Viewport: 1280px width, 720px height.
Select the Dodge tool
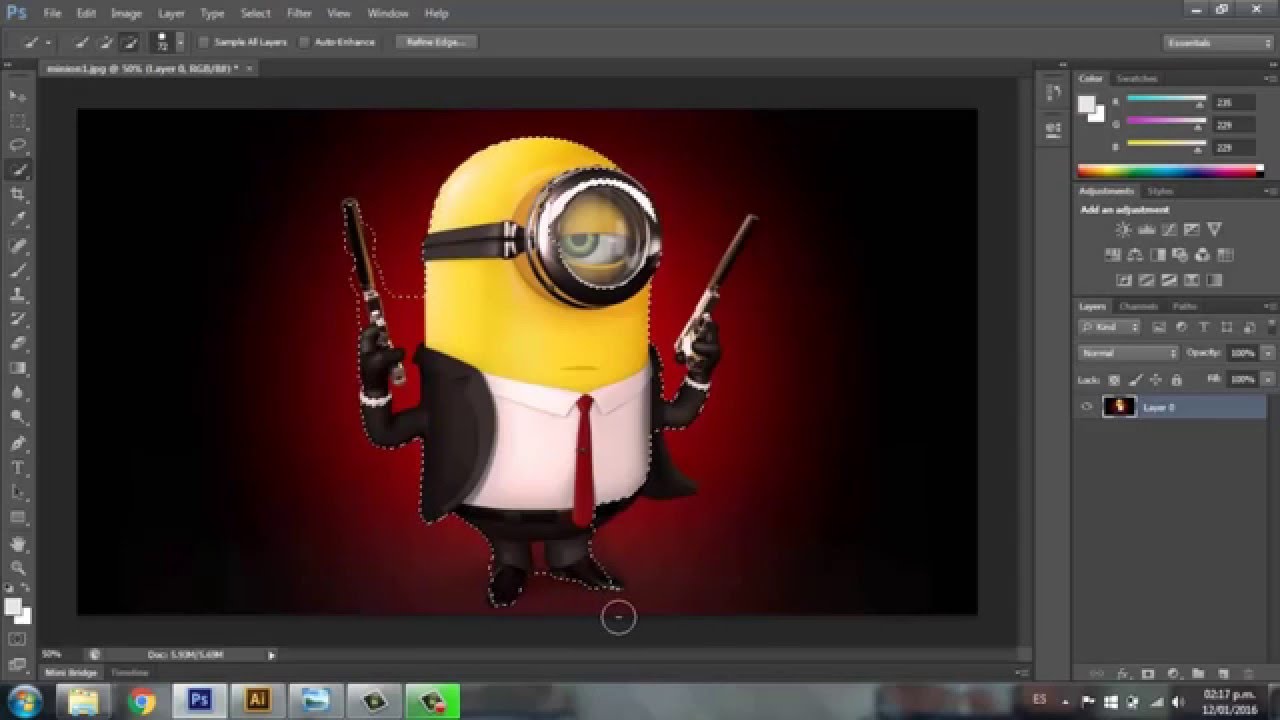pos(18,418)
